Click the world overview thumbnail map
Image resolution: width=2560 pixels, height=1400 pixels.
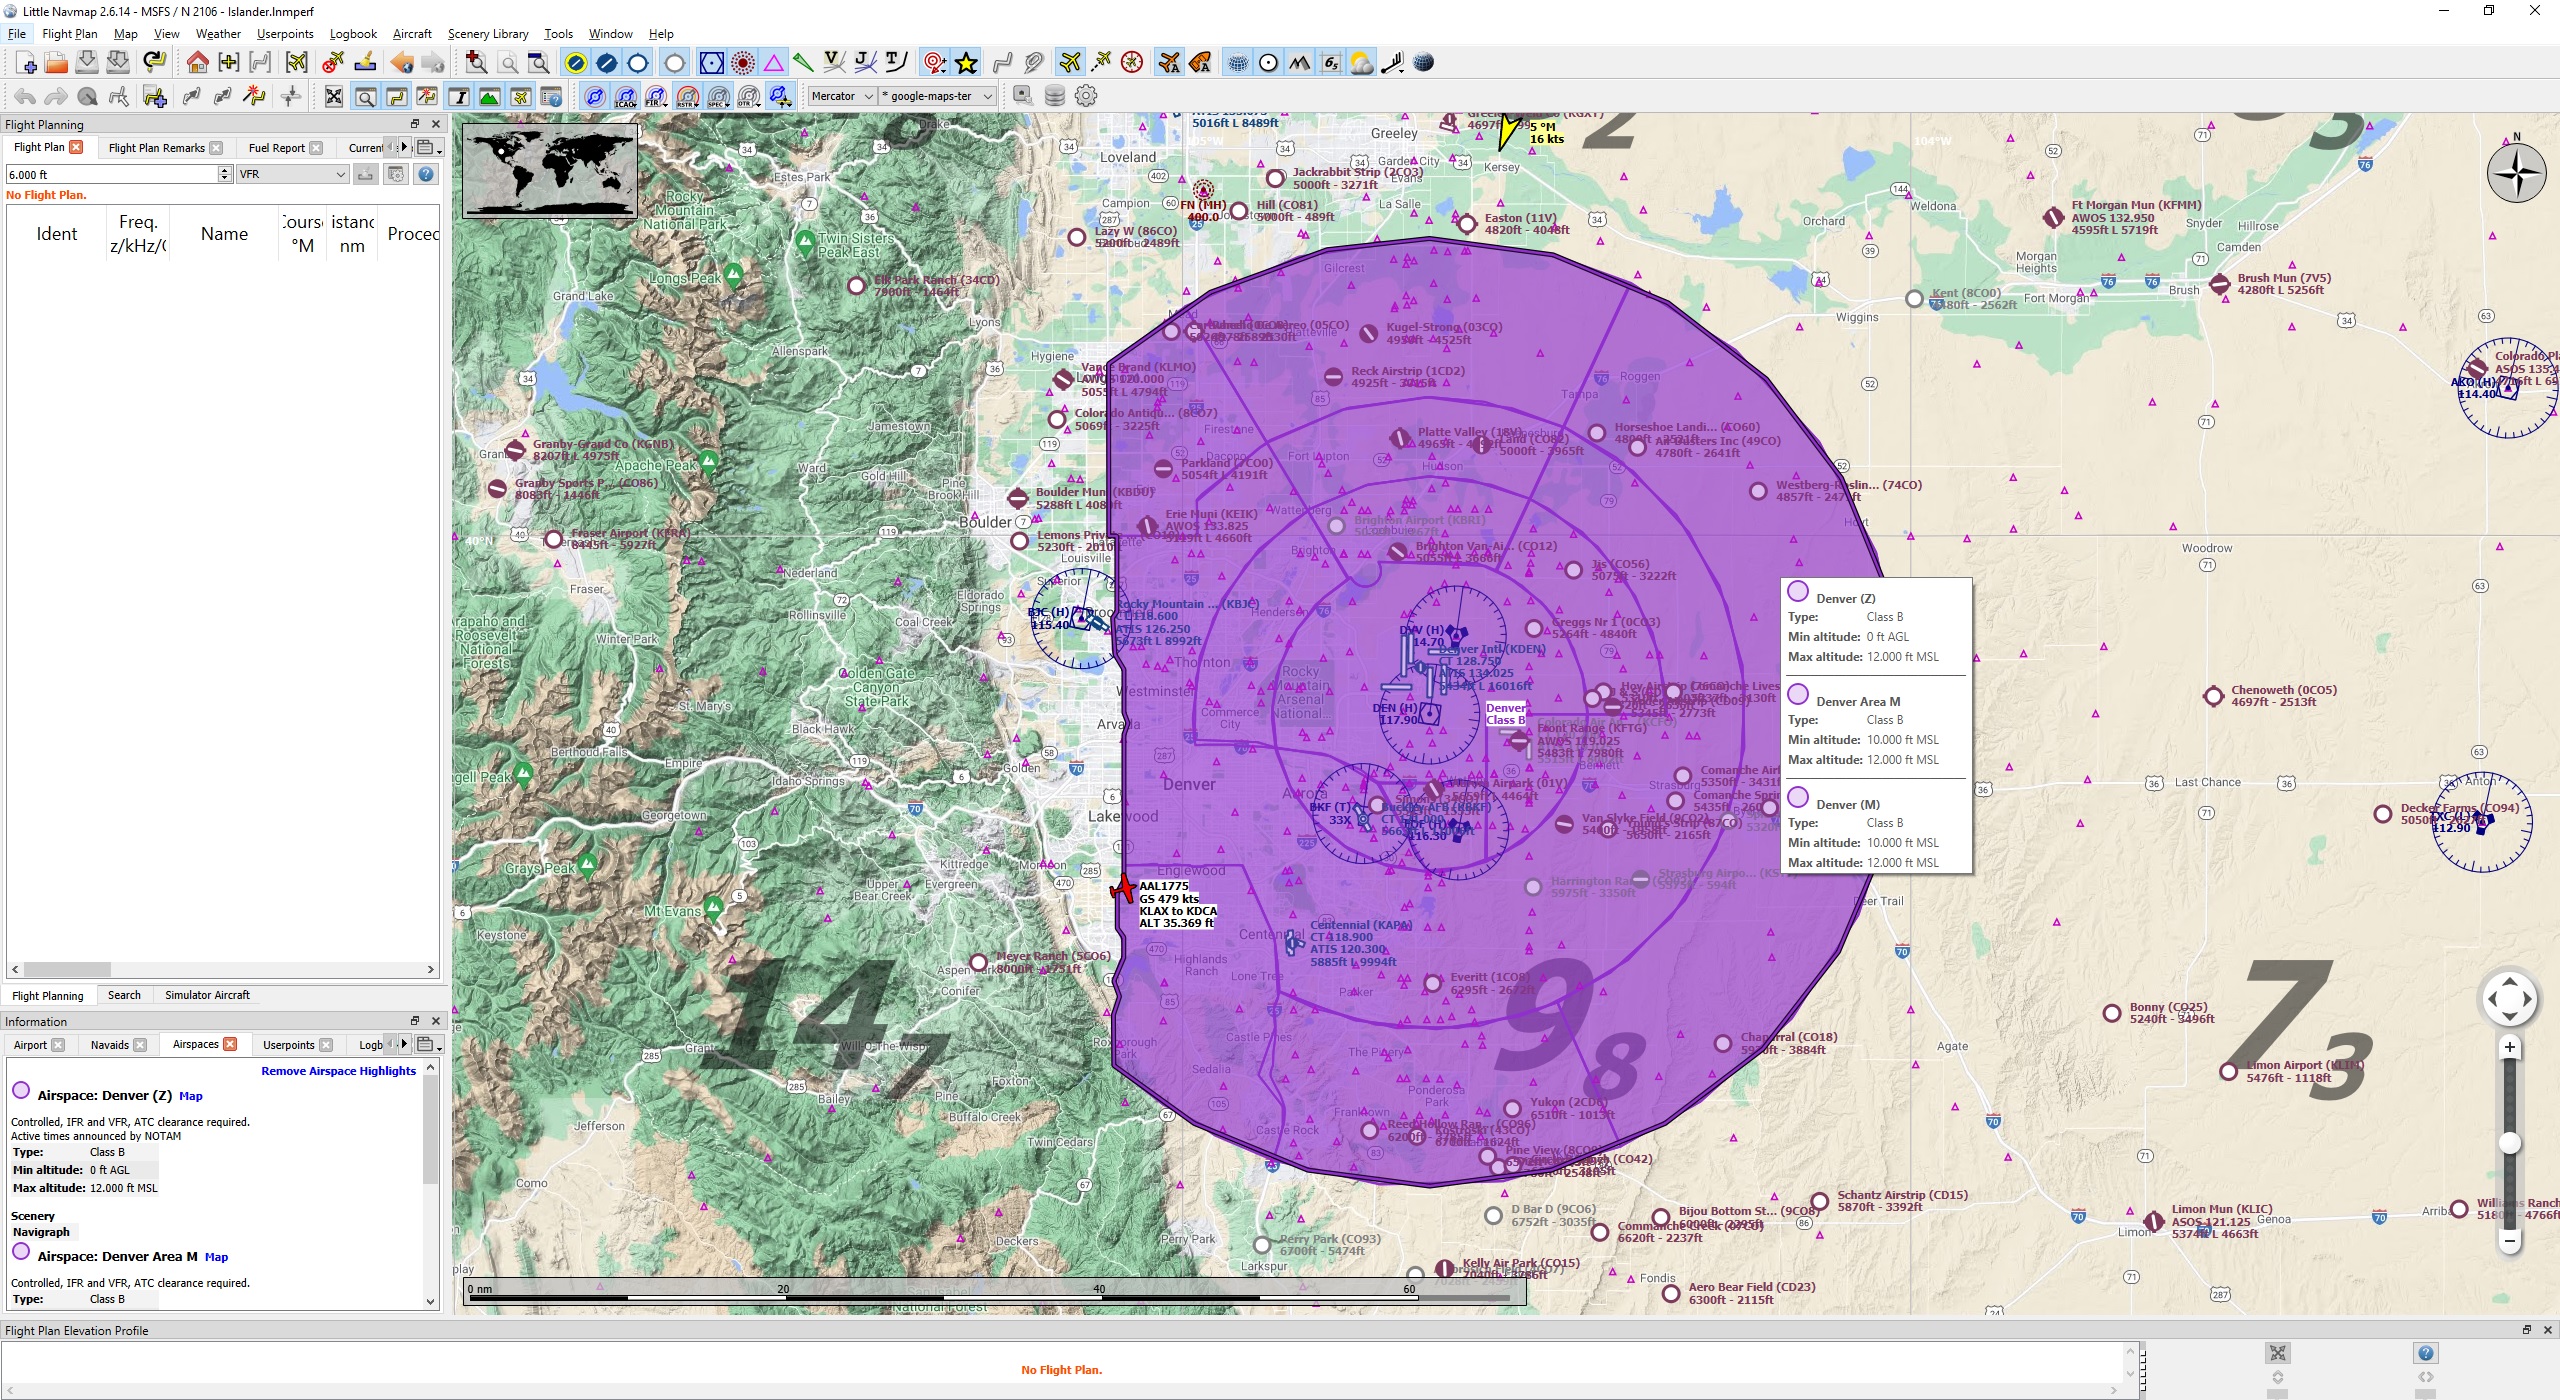click(x=549, y=169)
